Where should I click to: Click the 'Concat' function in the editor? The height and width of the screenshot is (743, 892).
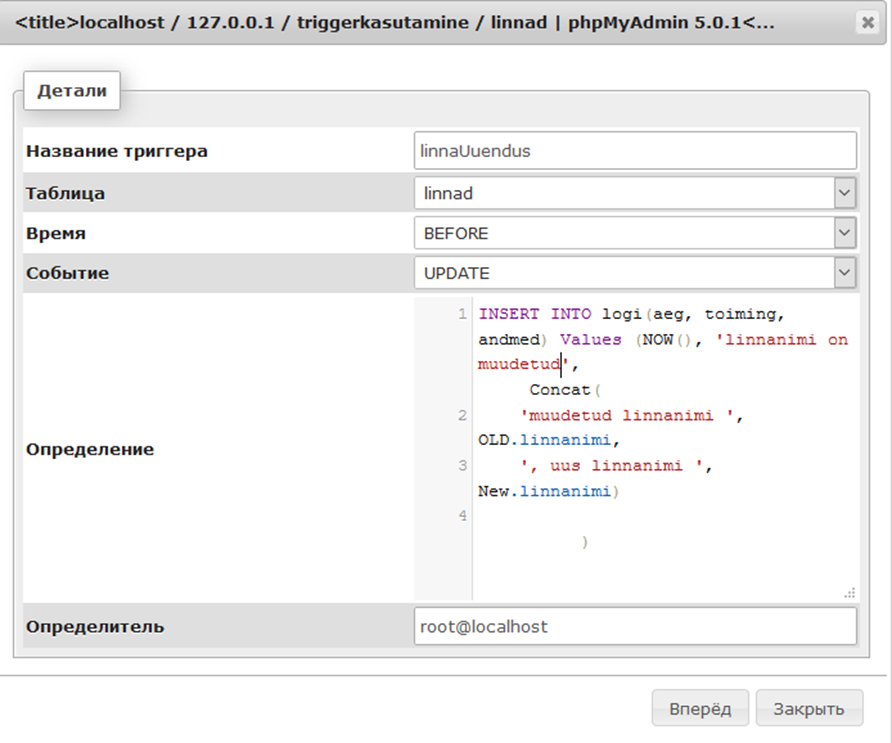560,390
